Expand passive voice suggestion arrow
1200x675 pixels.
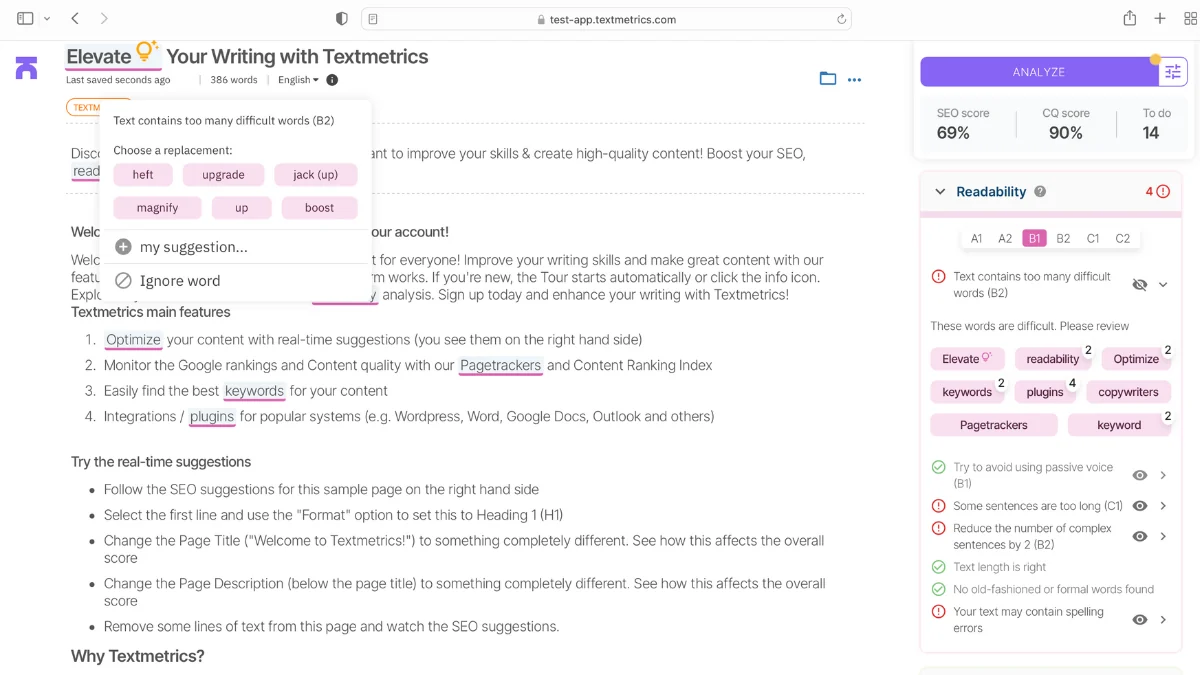1163,476
